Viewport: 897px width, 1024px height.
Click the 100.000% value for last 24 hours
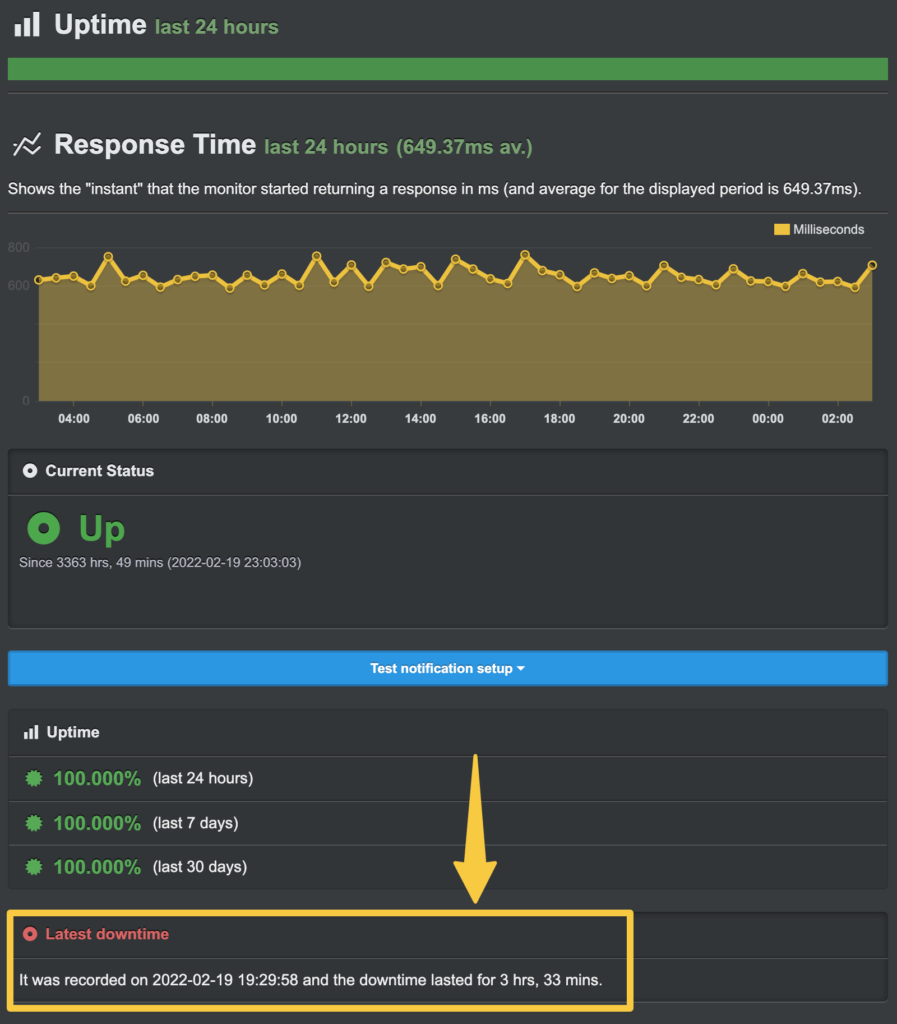pos(97,778)
